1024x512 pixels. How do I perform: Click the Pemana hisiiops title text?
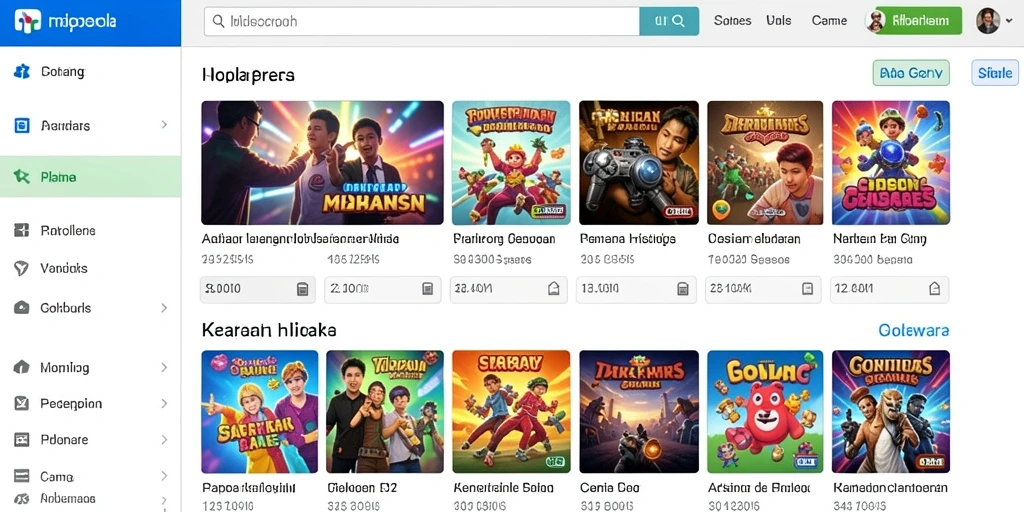(628, 239)
